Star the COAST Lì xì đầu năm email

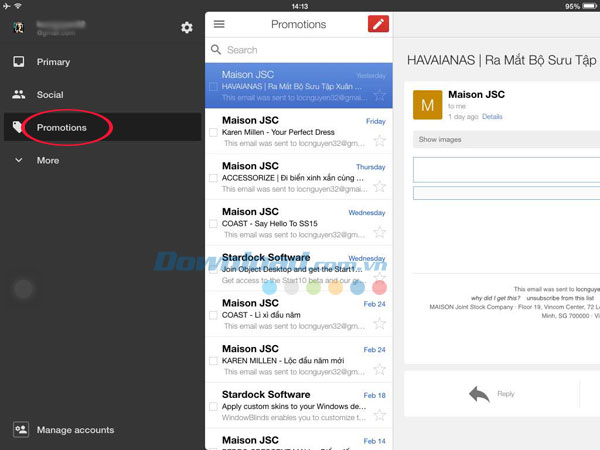pos(379,323)
